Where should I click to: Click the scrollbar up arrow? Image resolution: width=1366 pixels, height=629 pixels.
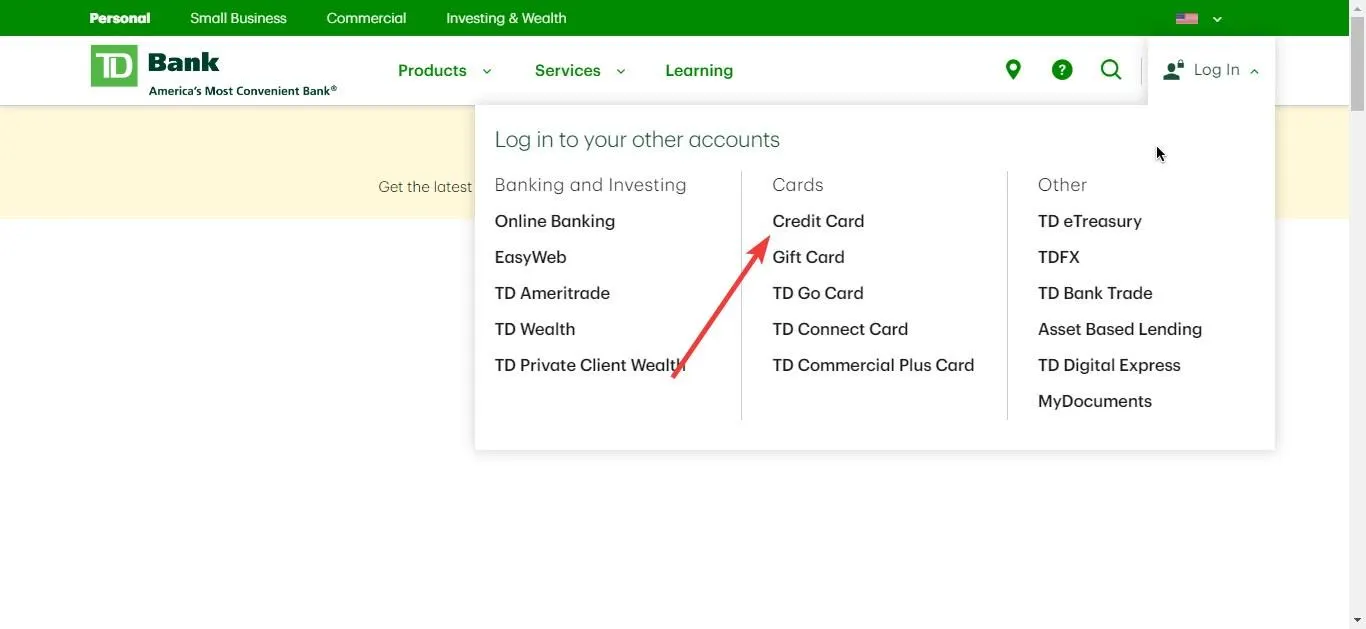[x=1357, y=7]
